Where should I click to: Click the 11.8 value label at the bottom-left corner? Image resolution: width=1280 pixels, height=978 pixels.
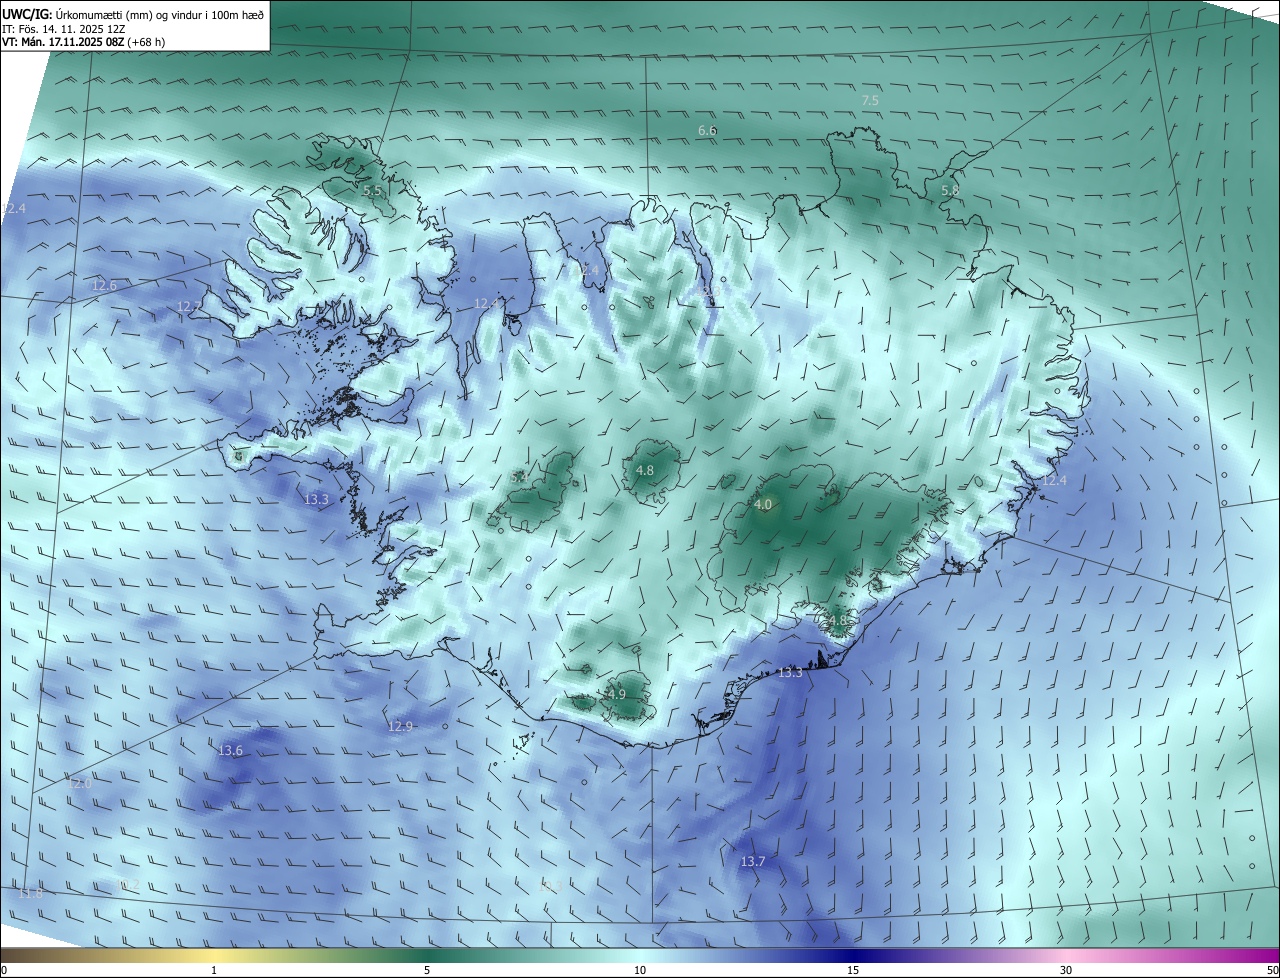[x=31, y=892]
